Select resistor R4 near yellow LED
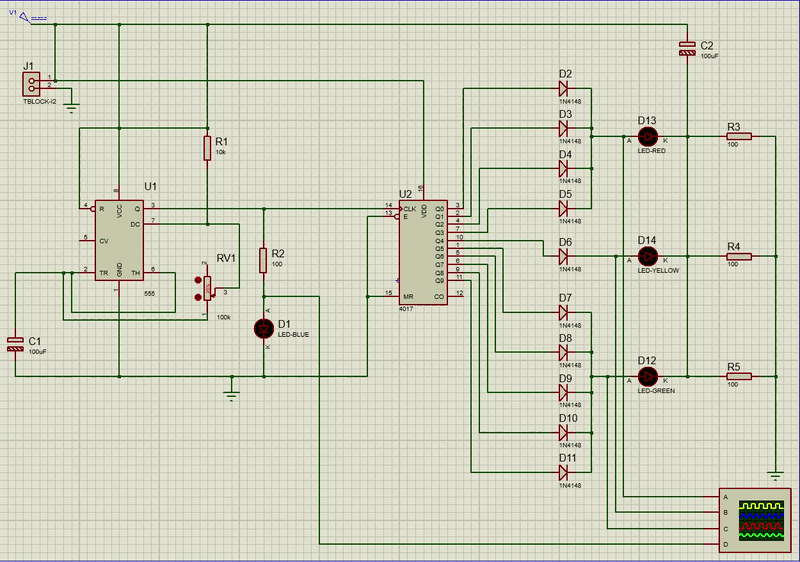Viewport: 800px width, 562px height. (x=739, y=257)
